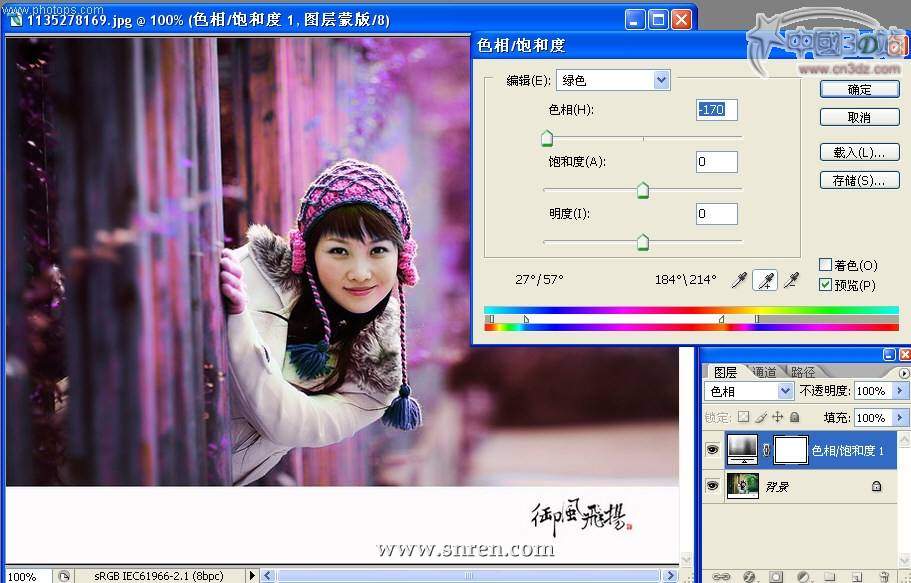Open the status bar info arrow menu

[252, 576]
